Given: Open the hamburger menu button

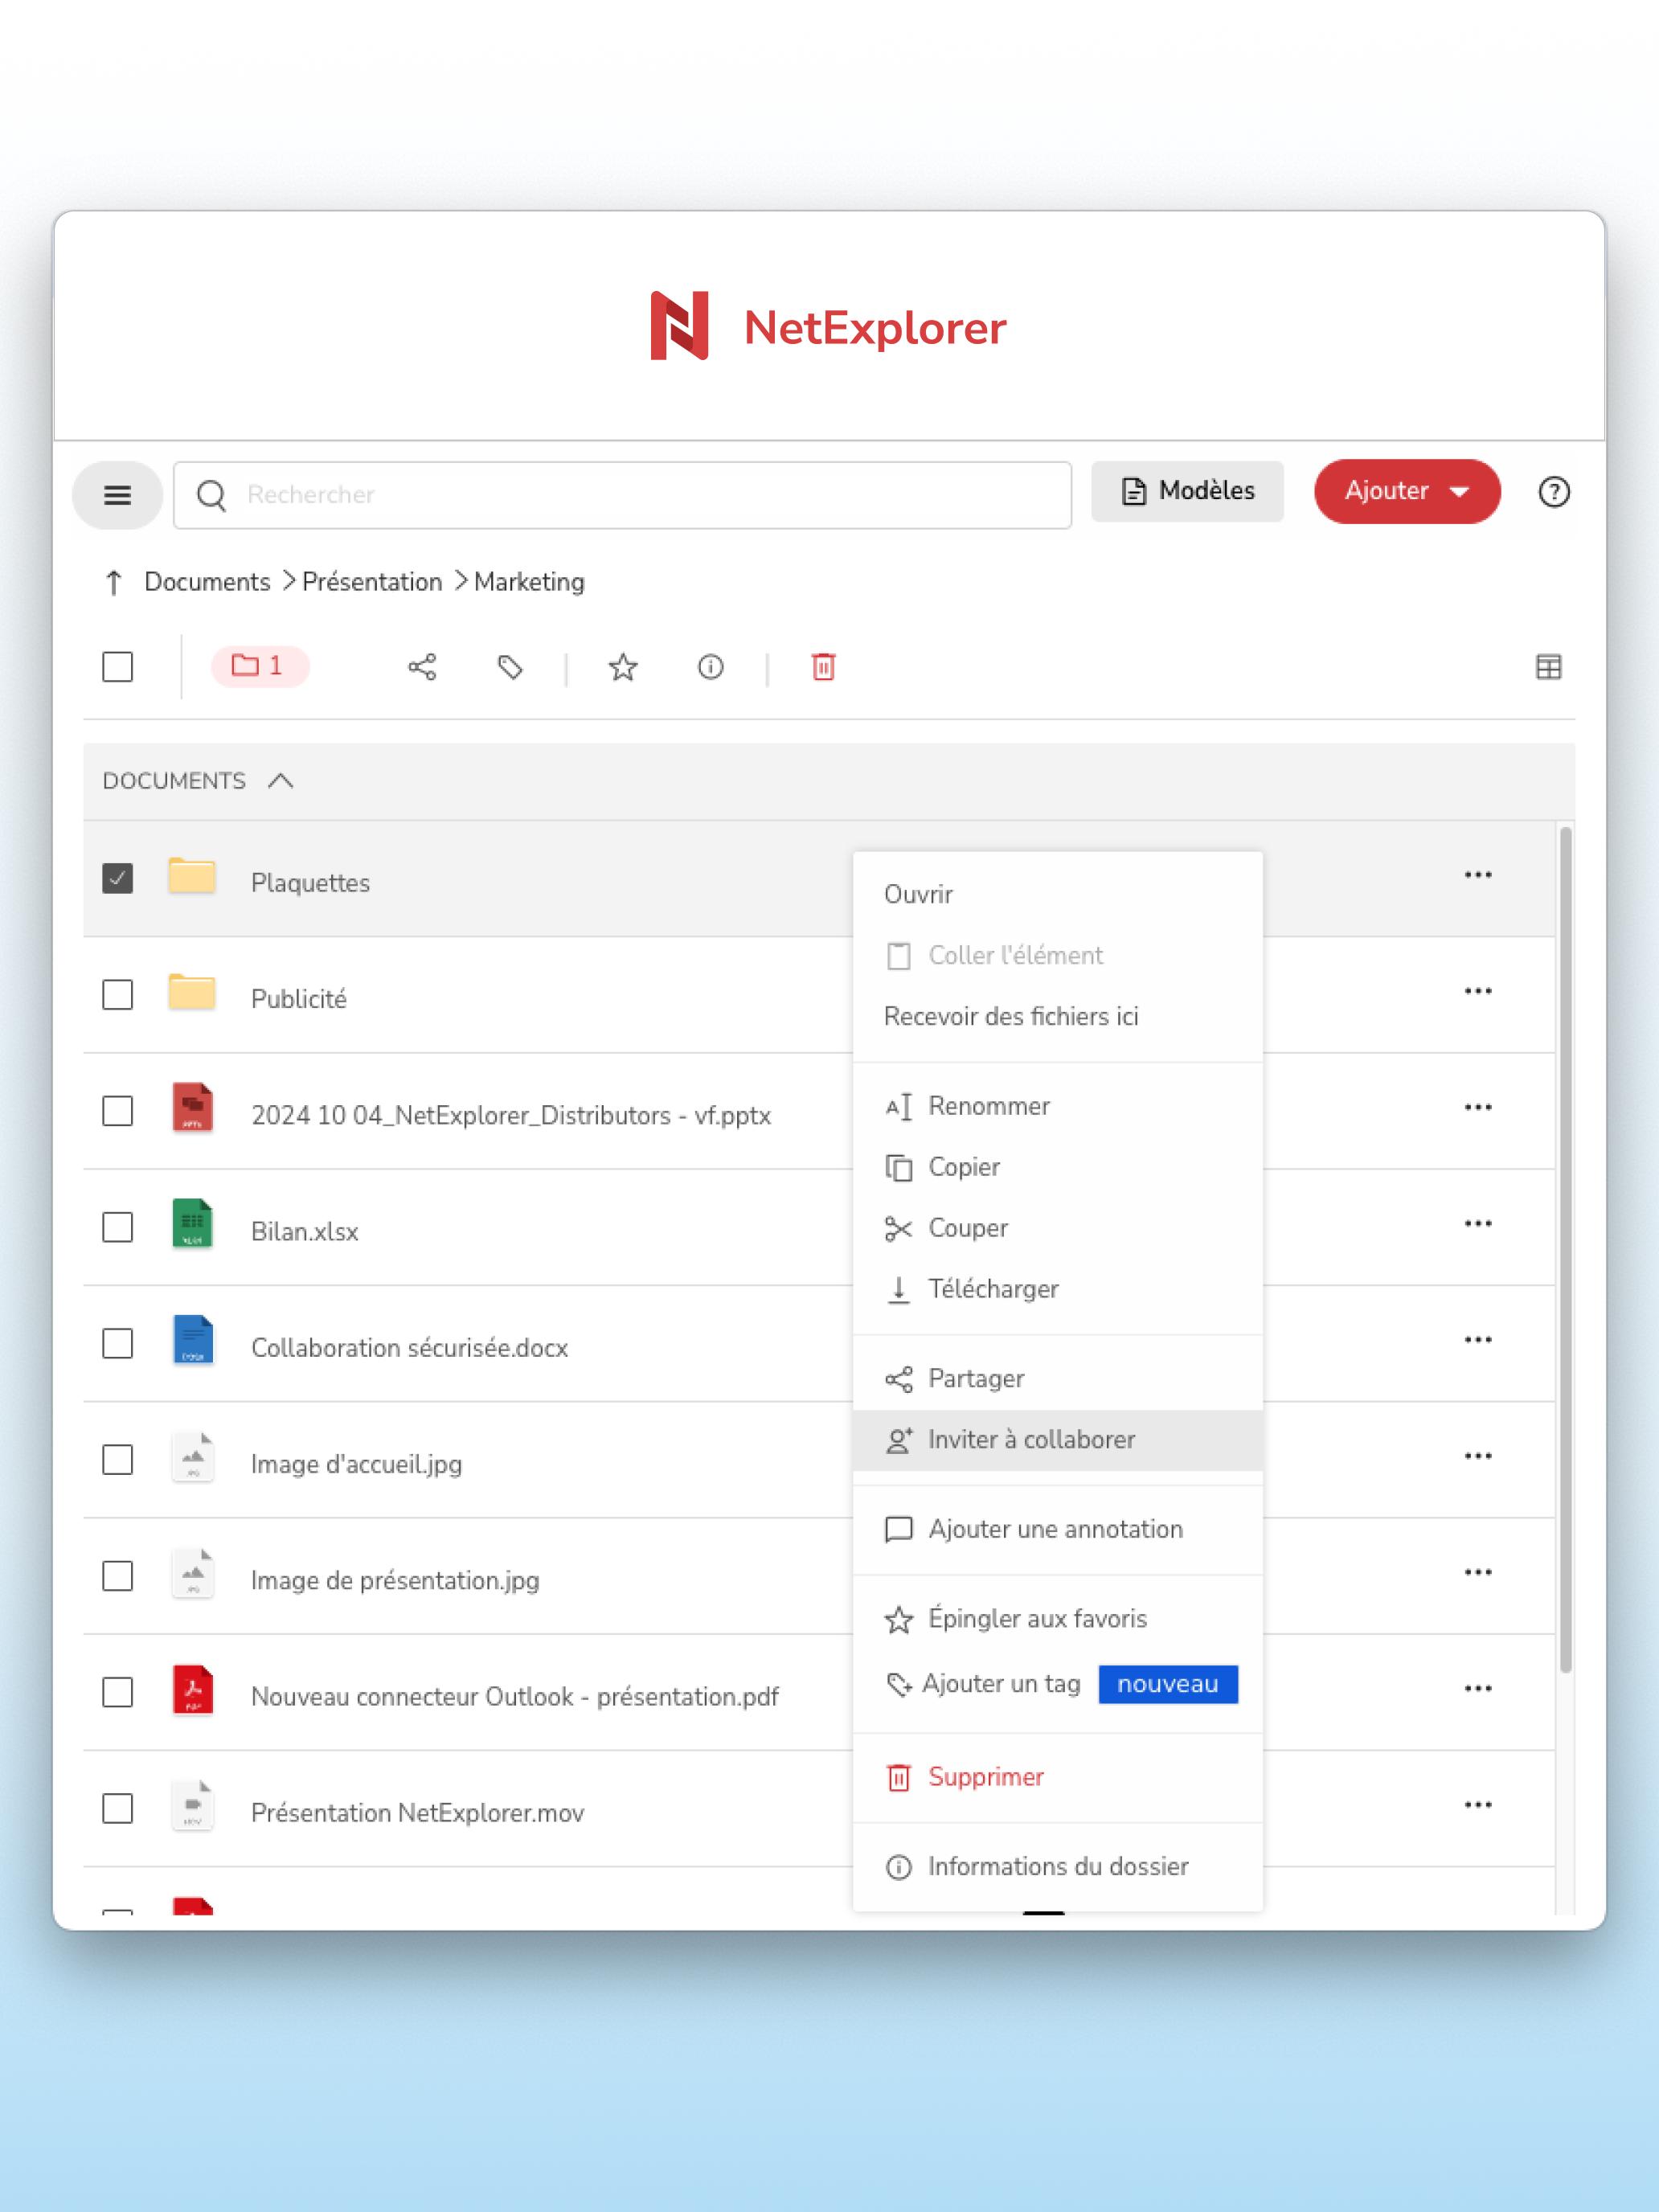Looking at the screenshot, I should (117, 495).
